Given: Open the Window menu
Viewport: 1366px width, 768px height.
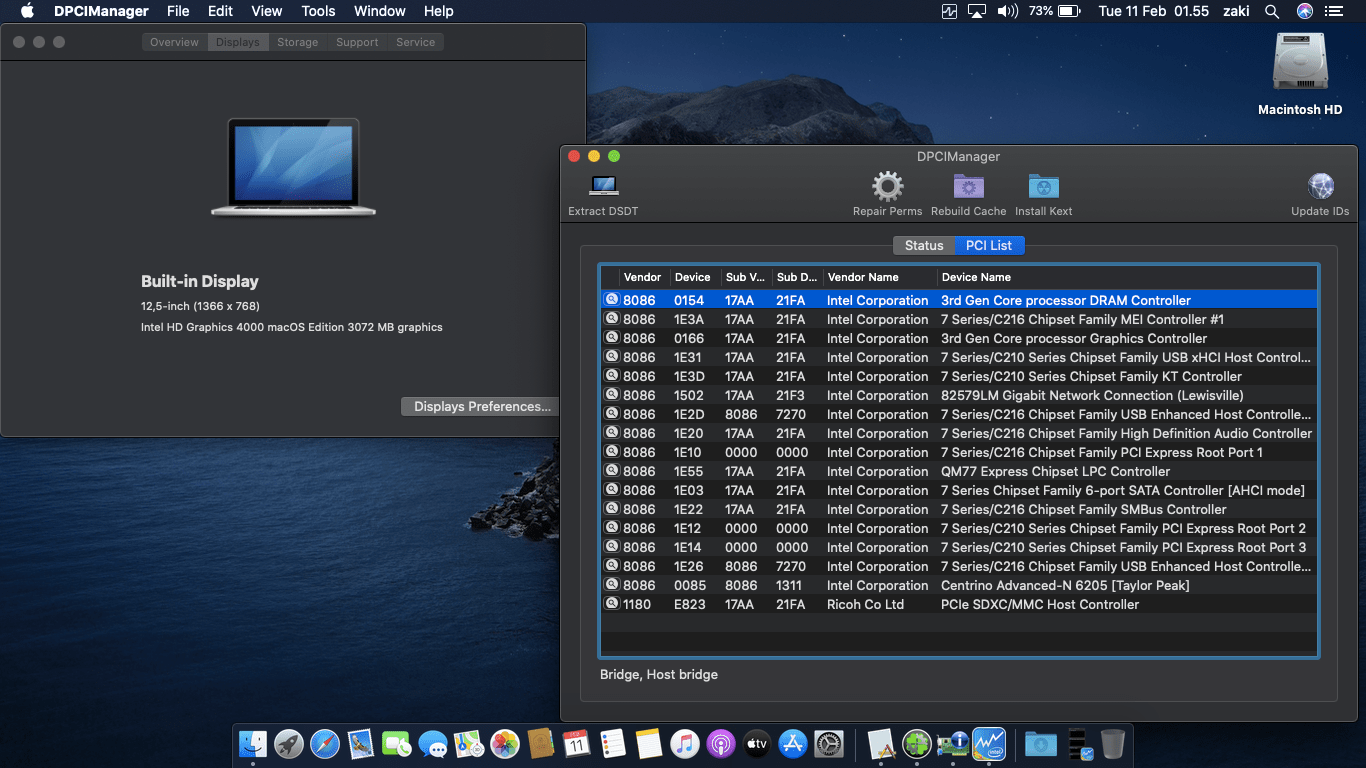Looking at the screenshot, I should [379, 12].
